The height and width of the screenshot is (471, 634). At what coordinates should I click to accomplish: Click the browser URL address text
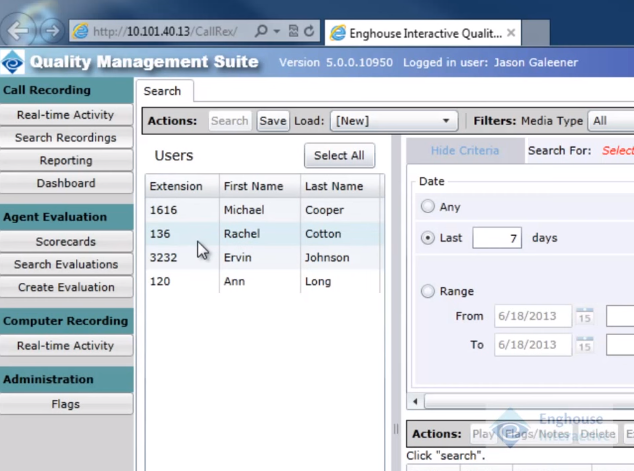pos(165,31)
